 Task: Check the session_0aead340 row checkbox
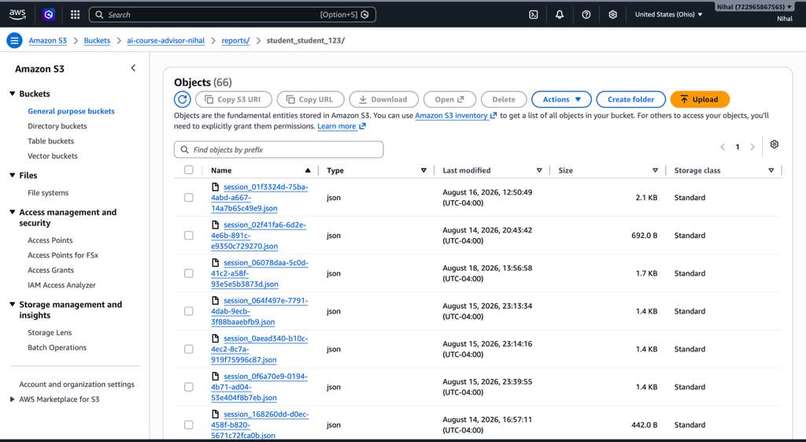click(x=189, y=349)
